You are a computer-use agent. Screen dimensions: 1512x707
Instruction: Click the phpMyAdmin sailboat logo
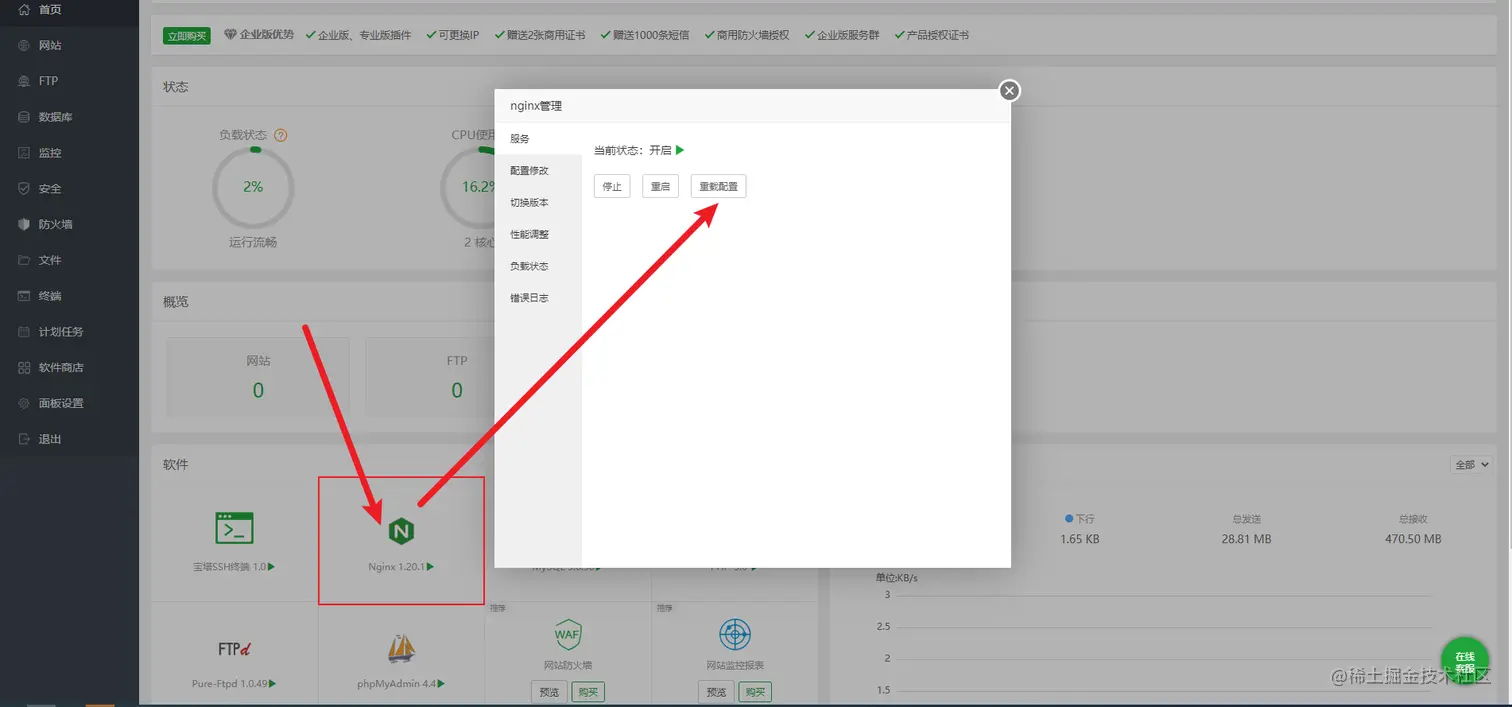(401, 649)
